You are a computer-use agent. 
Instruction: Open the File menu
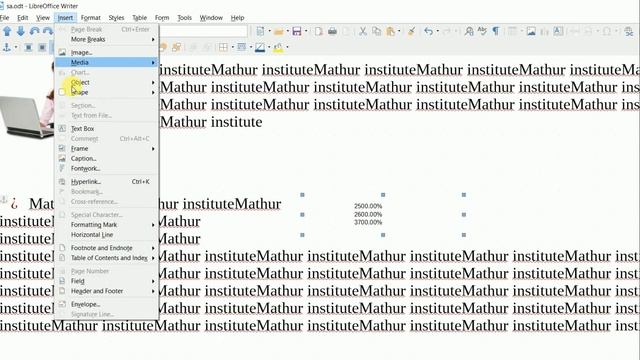5,18
